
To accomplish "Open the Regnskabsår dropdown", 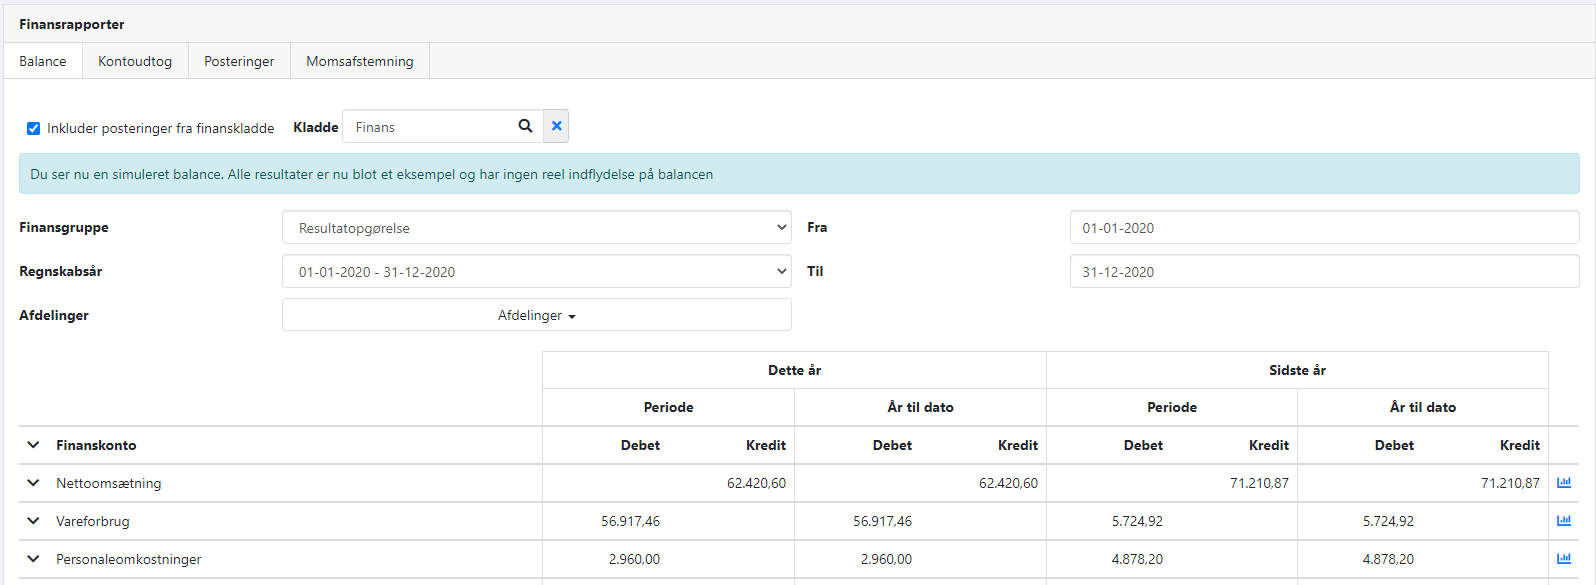I will (536, 272).
